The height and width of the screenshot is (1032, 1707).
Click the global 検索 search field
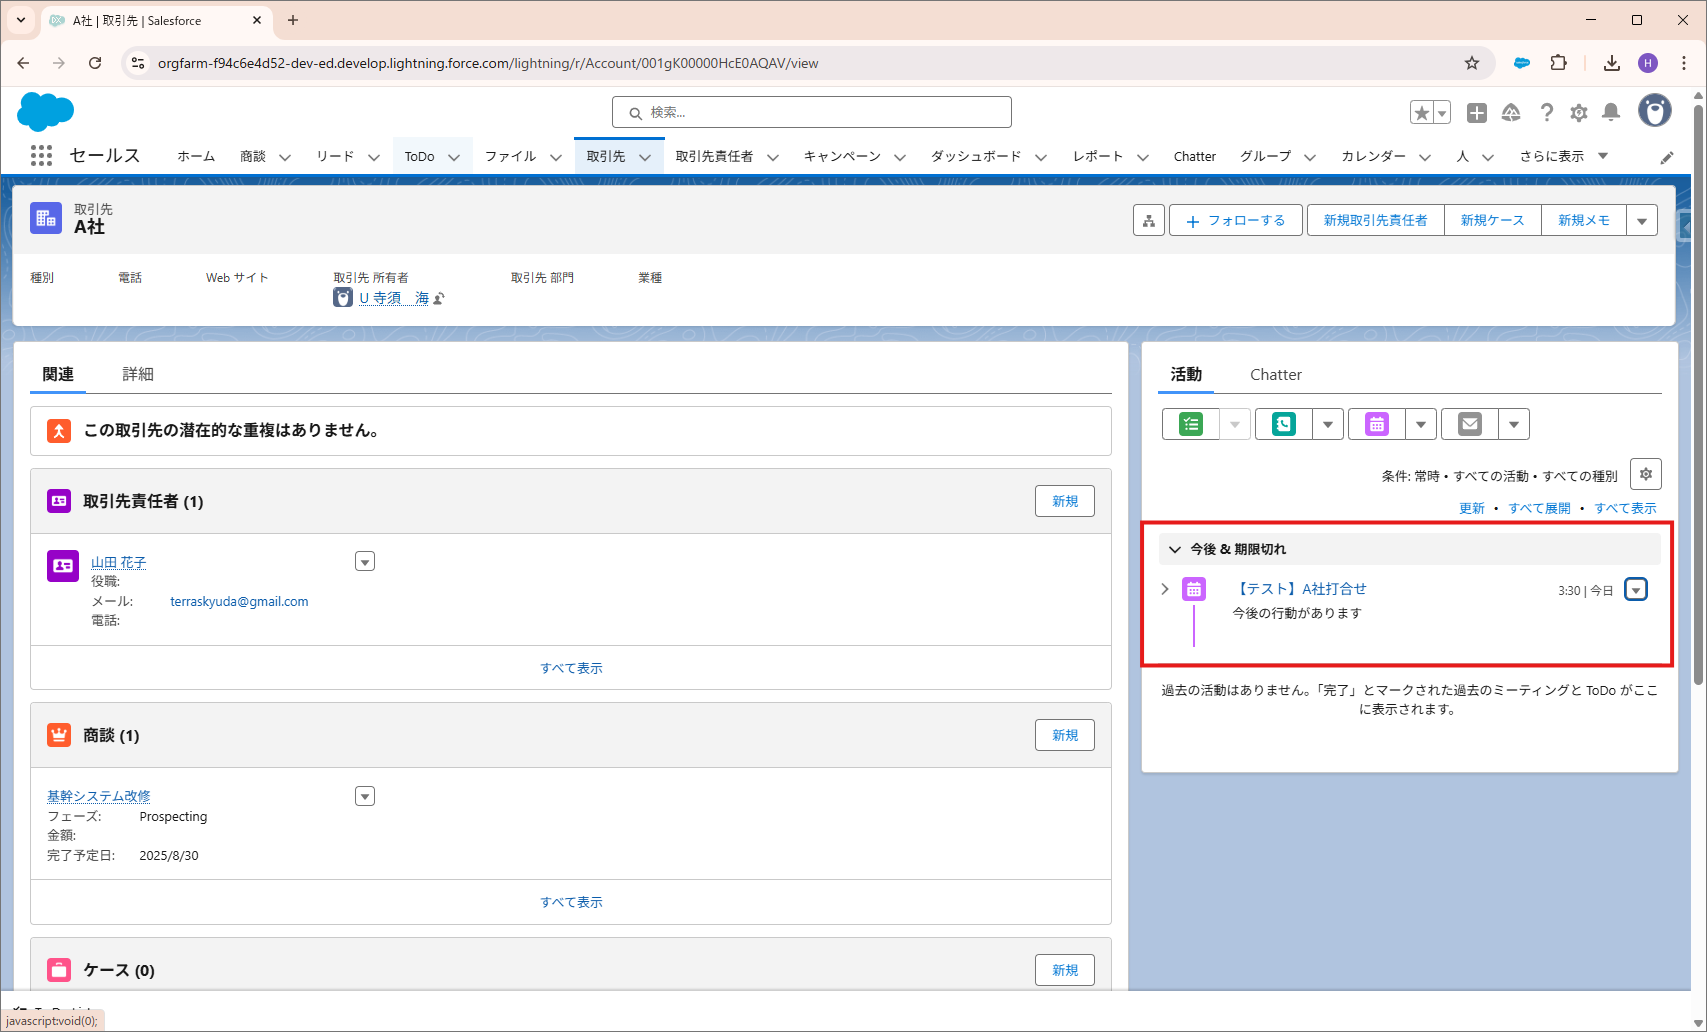pyautogui.click(x=812, y=112)
